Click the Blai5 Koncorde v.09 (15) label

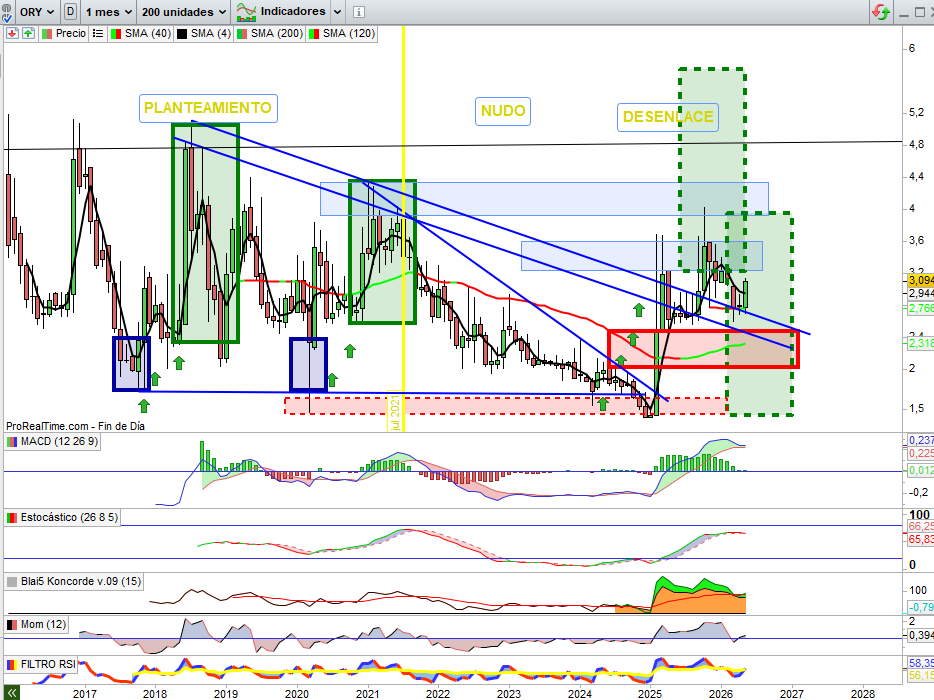click(x=74, y=581)
